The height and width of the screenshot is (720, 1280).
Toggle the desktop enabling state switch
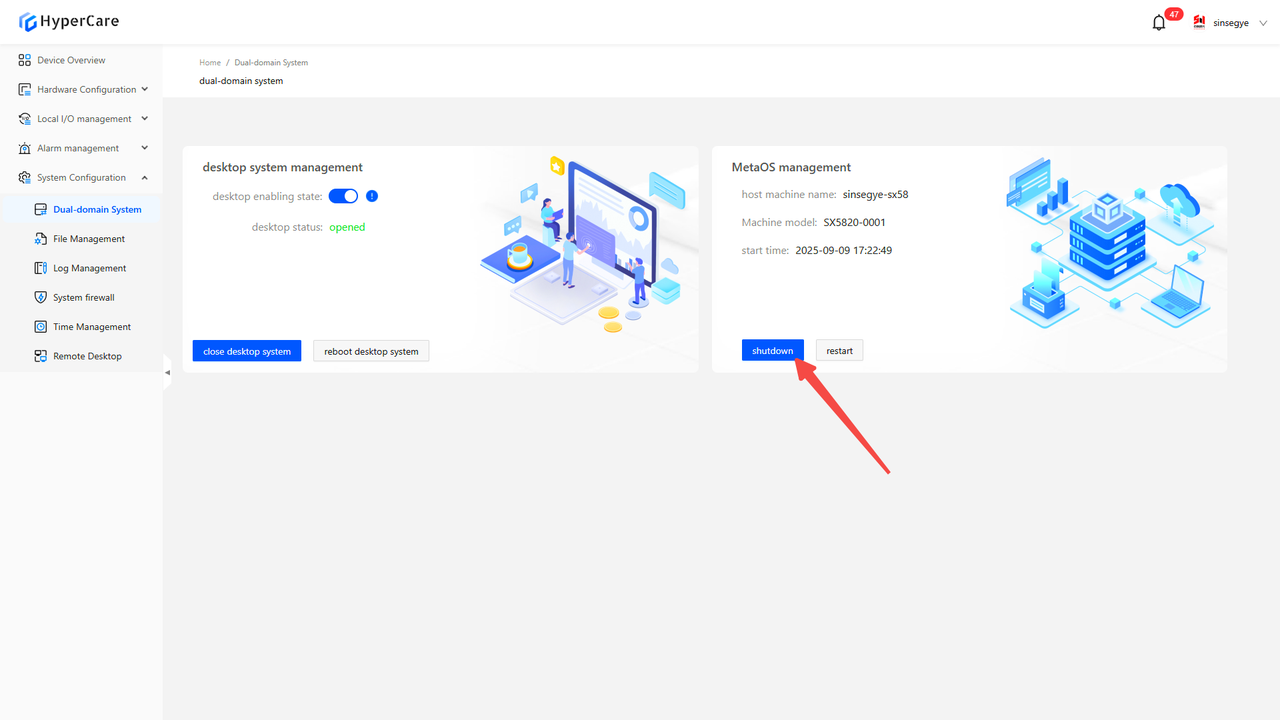tap(343, 196)
